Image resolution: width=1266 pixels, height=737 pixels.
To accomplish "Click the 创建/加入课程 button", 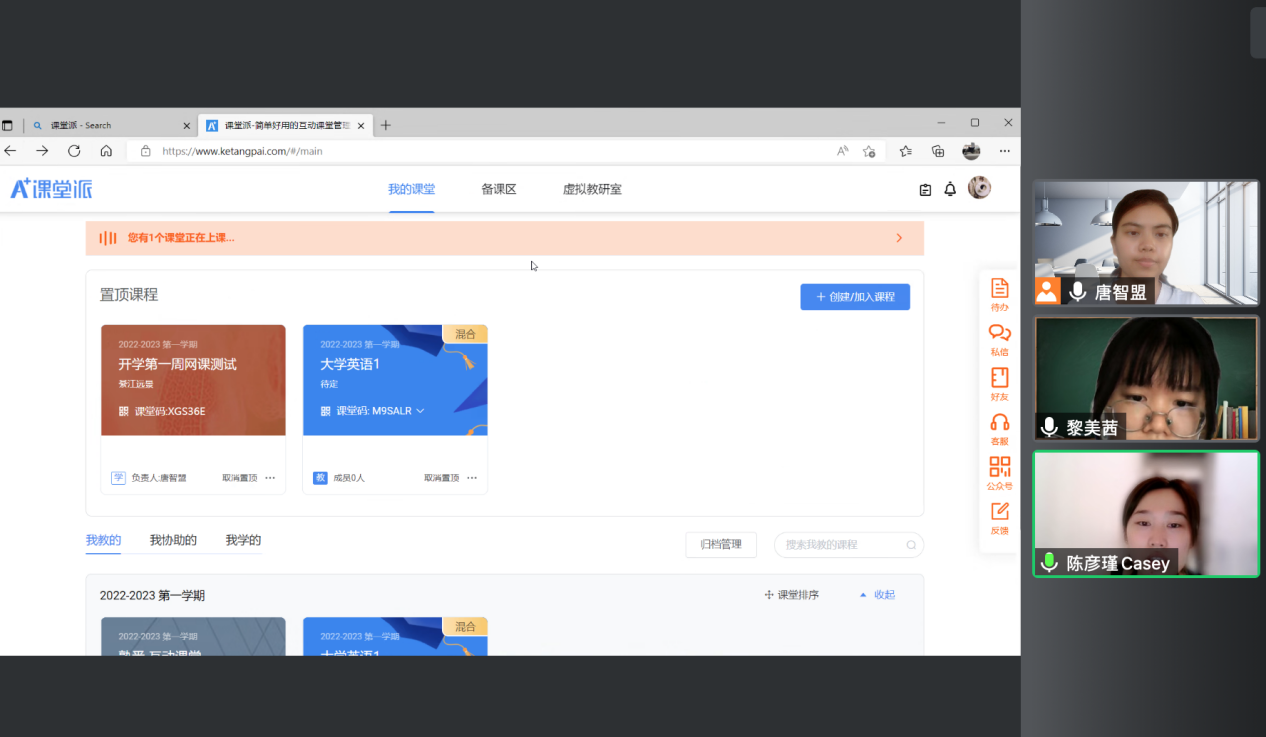I will click(854, 297).
